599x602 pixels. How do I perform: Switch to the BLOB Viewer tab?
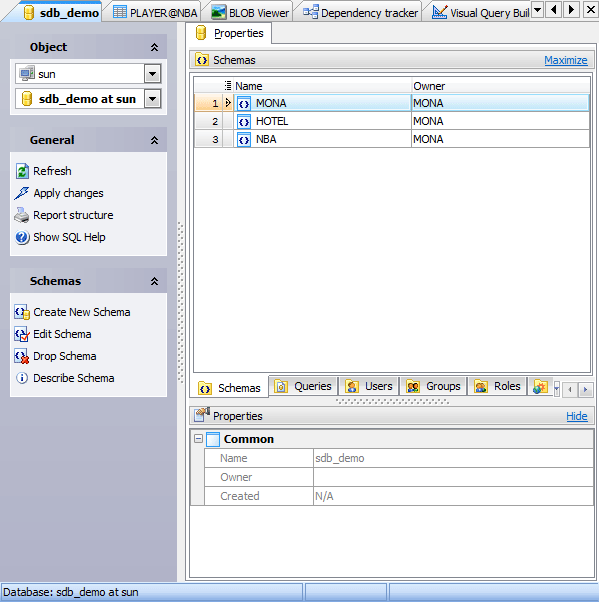pyautogui.click(x=250, y=13)
